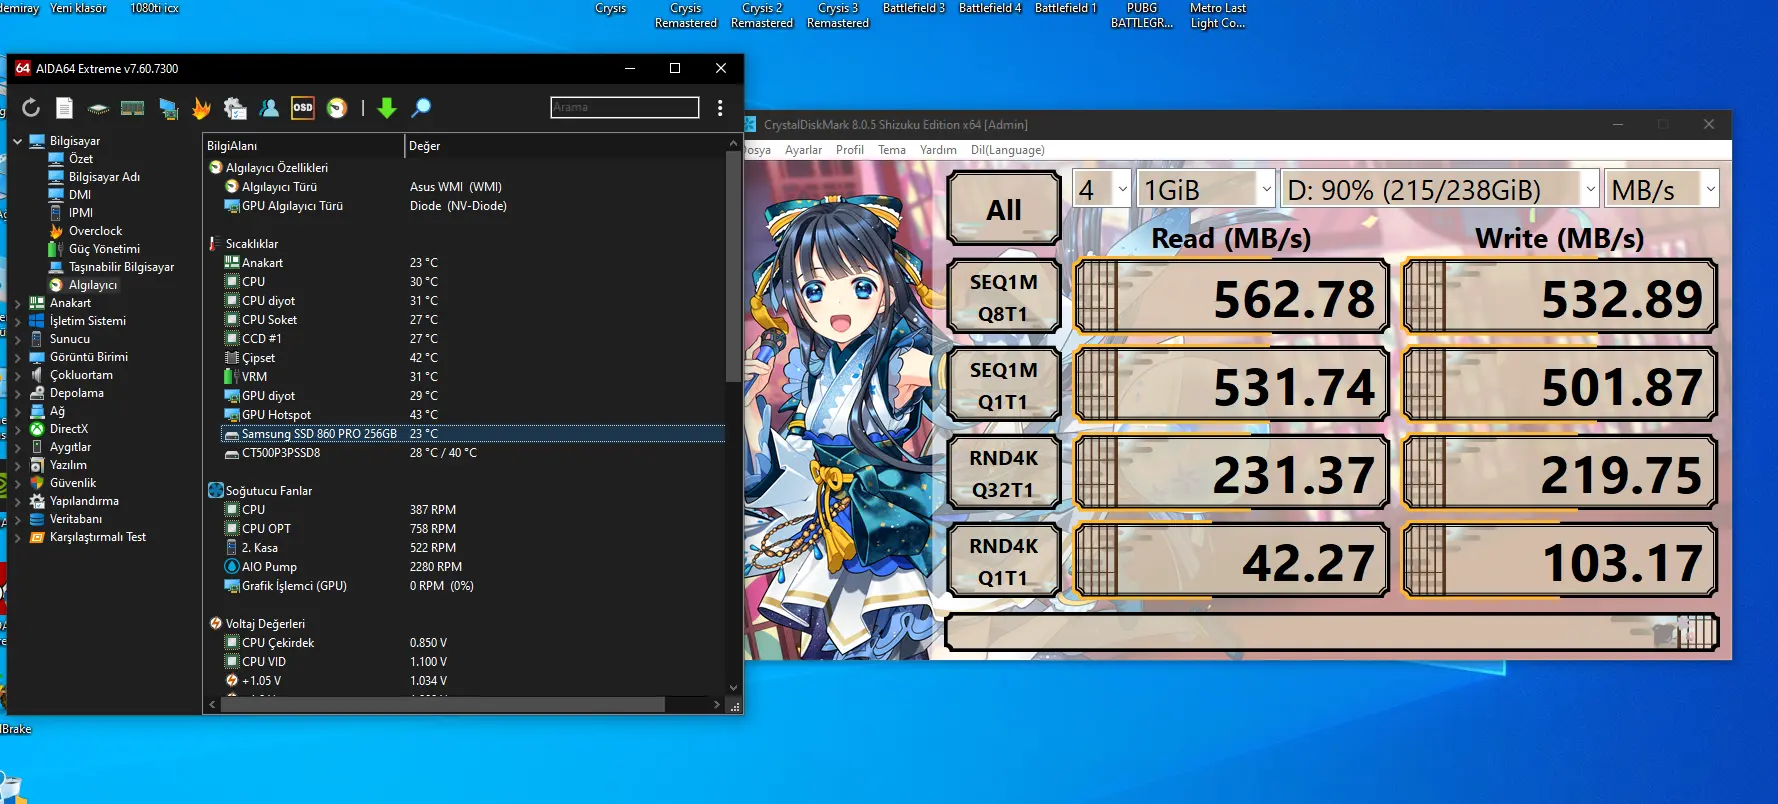Image resolution: width=1778 pixels, height=804 pixels.
Task: Select Bilgisayar Adı tree item
Action: pyautogui.click(x=104, y=177)
